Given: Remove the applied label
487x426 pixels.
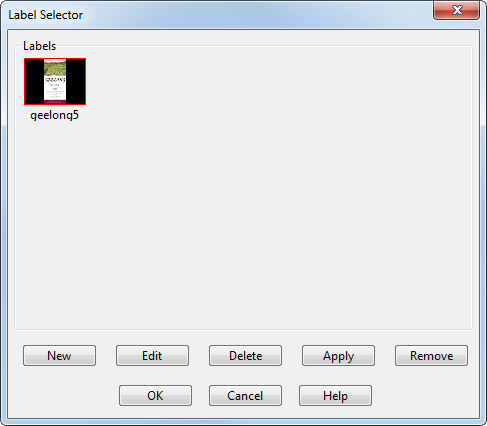Looking at the screenshot, I should pyautogui.click(x=431, y=356).
